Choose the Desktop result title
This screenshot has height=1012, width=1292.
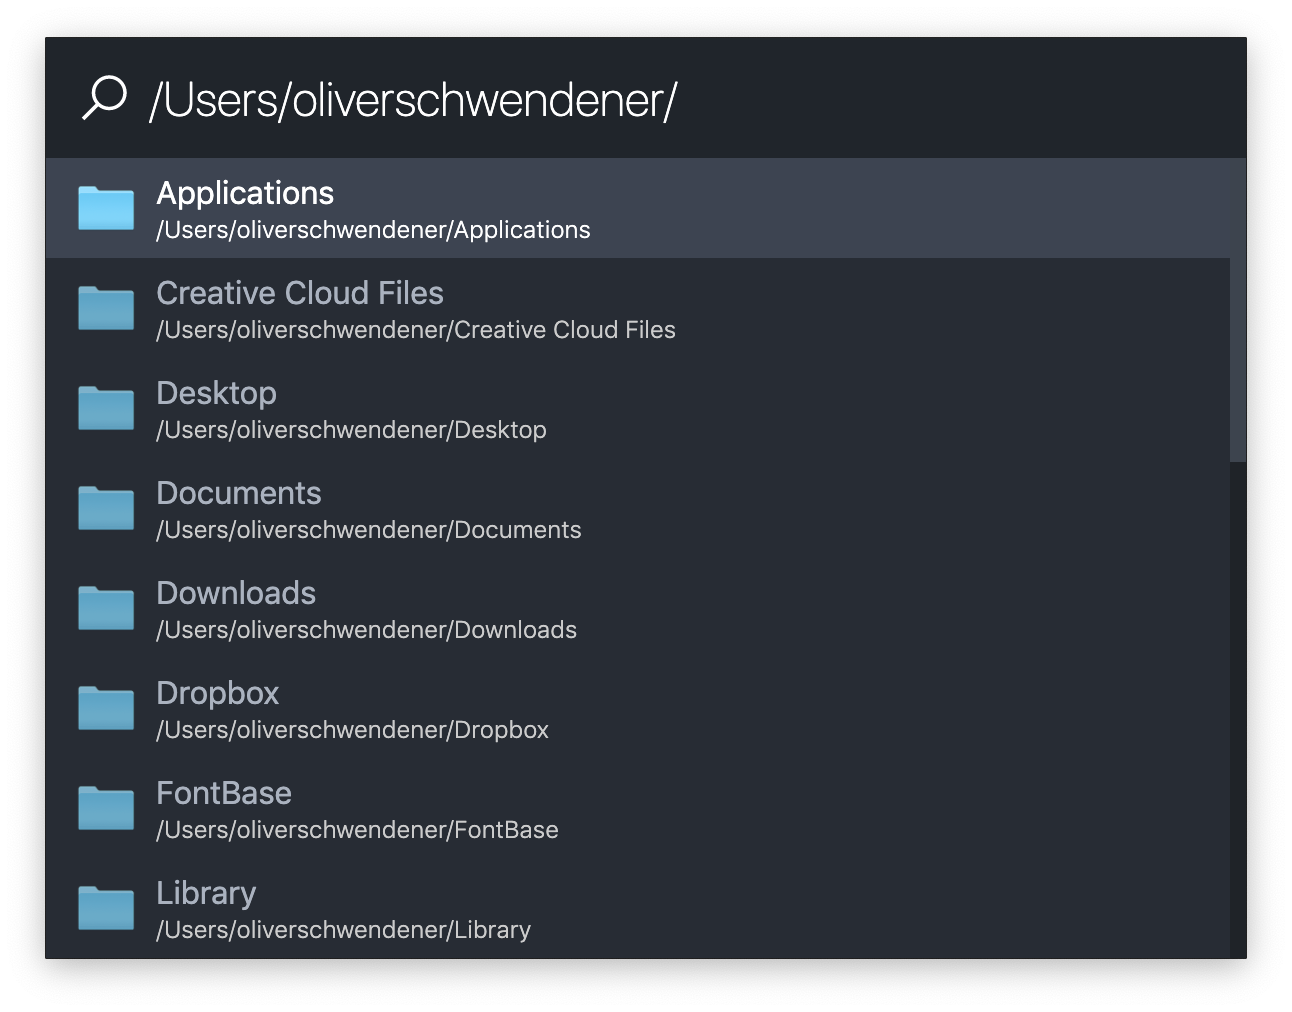(216, 393)
